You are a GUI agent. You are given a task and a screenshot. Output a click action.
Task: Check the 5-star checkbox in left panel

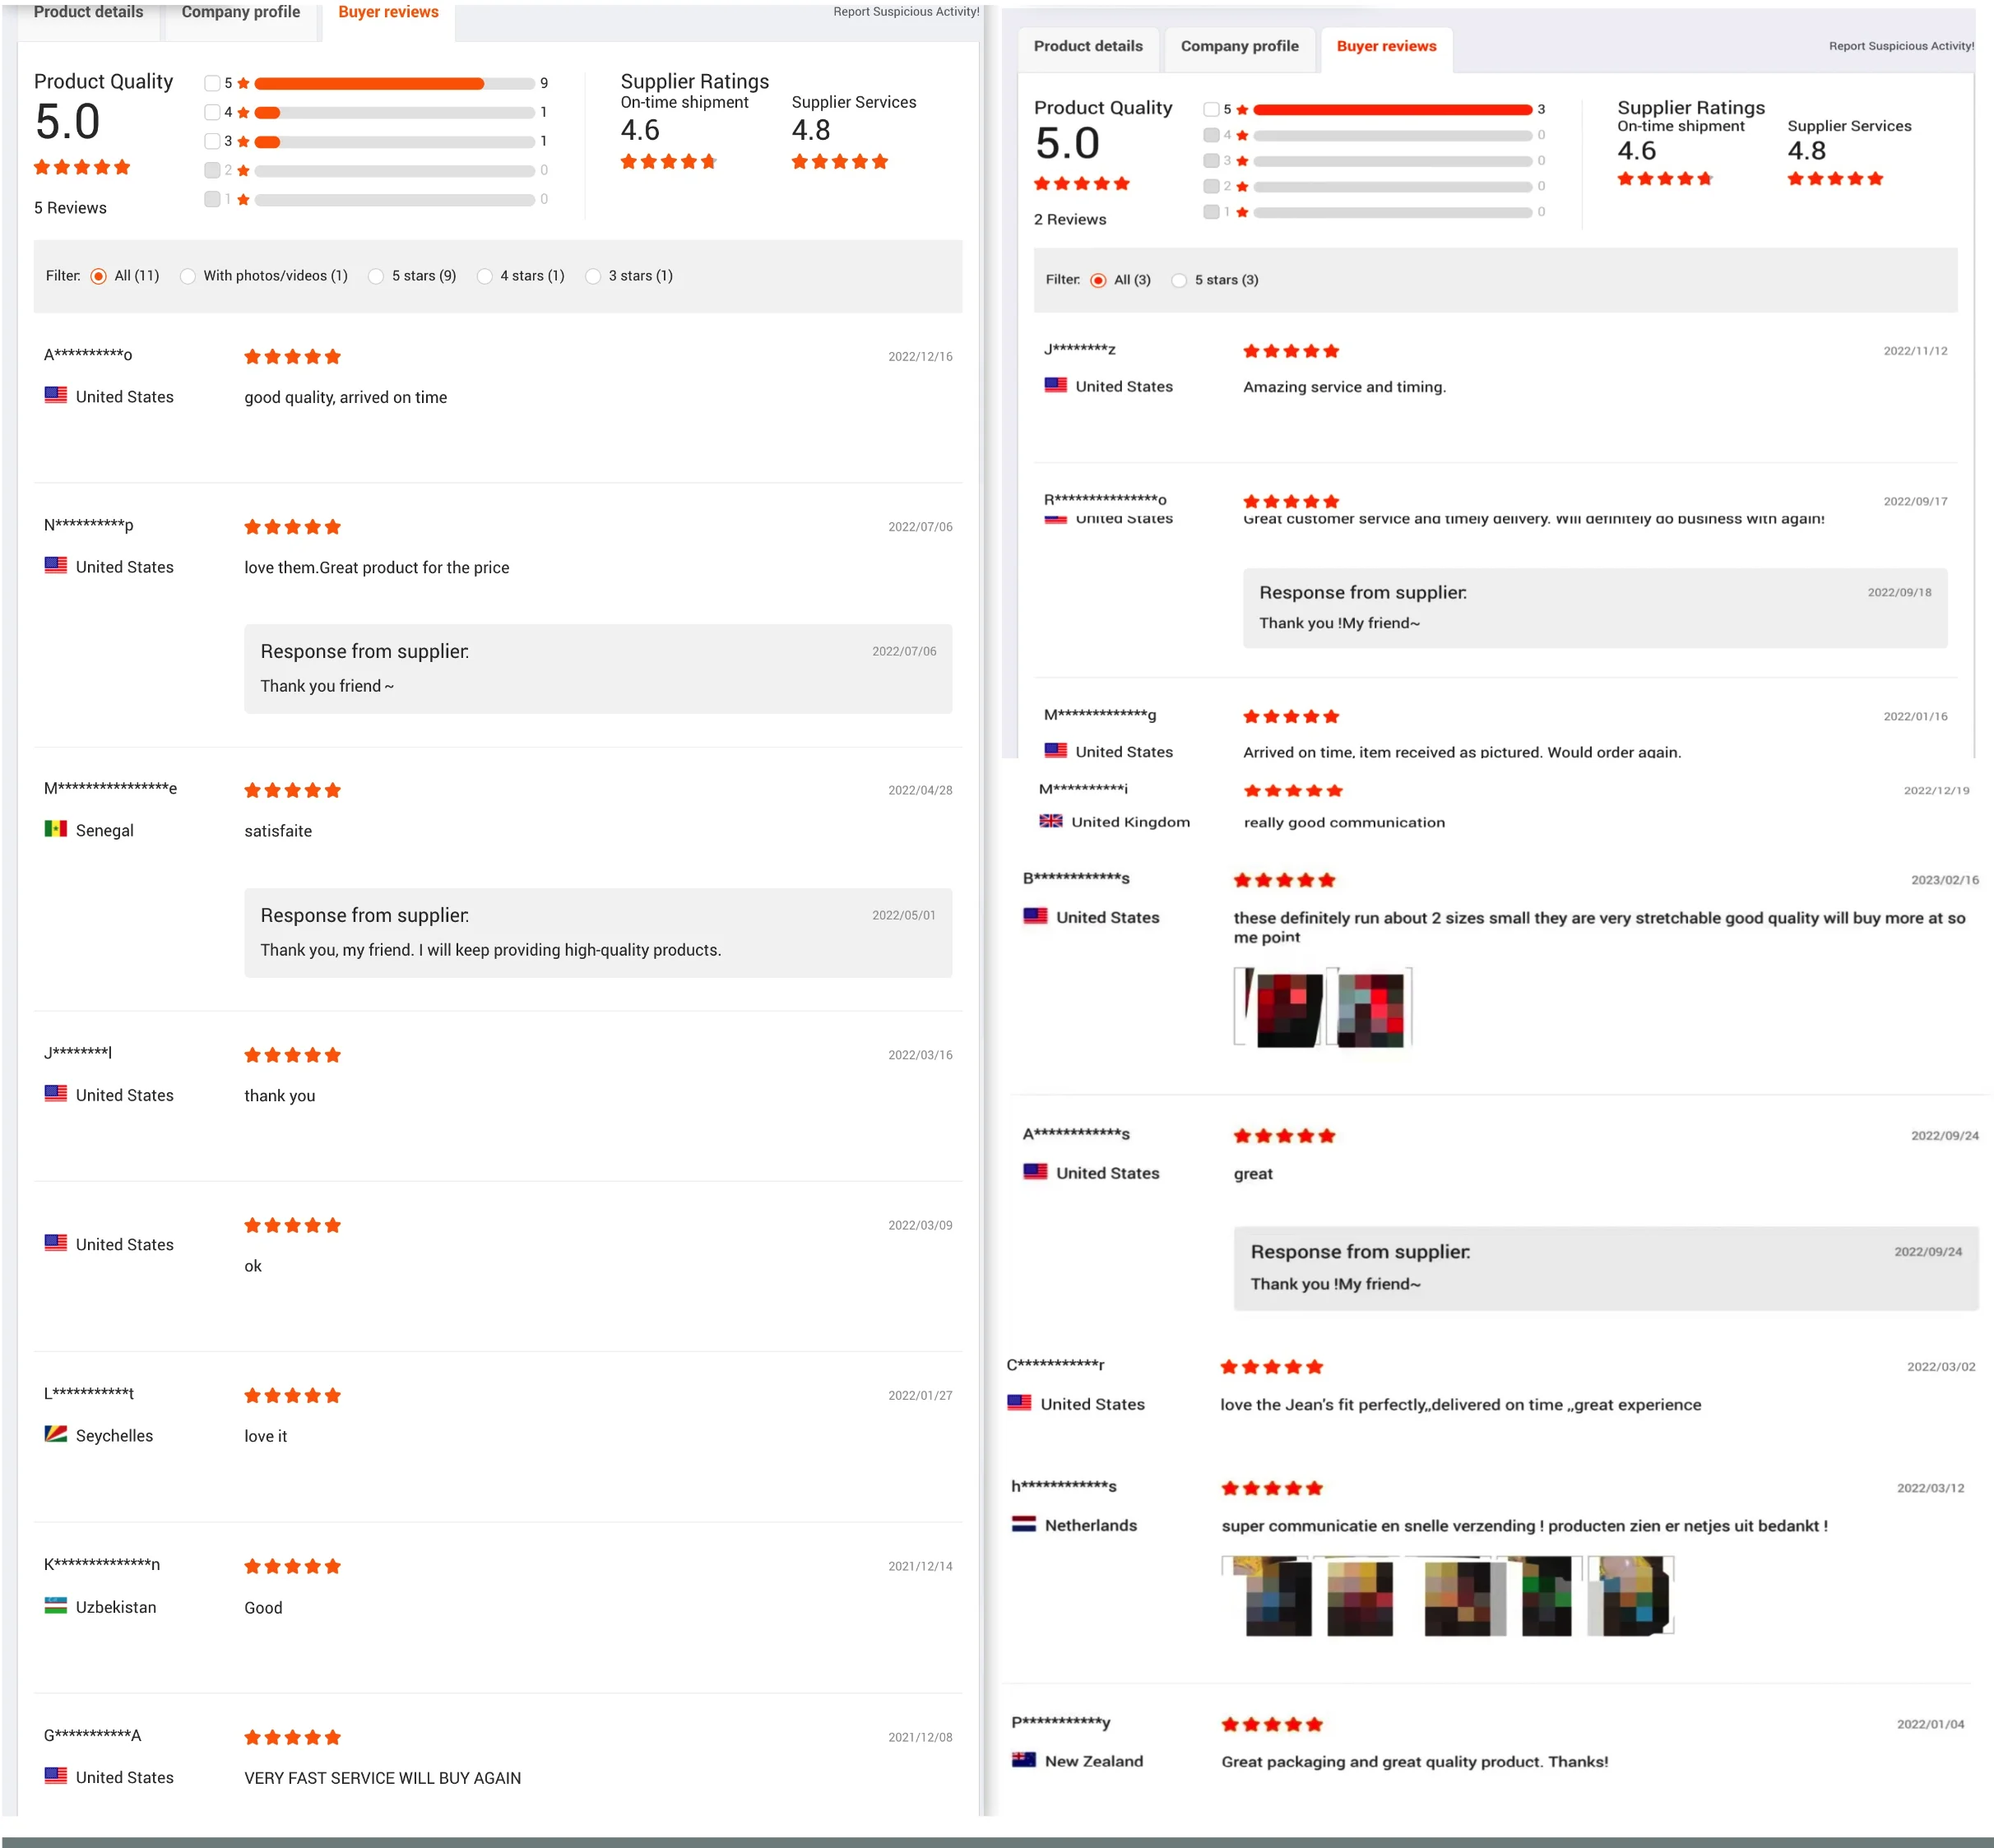[212, 83]
